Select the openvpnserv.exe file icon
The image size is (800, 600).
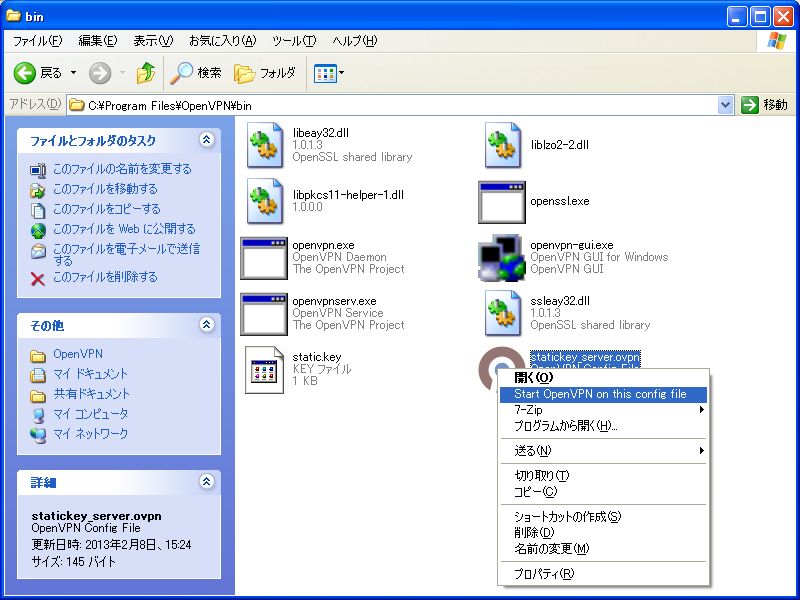(x=264, y=314)
